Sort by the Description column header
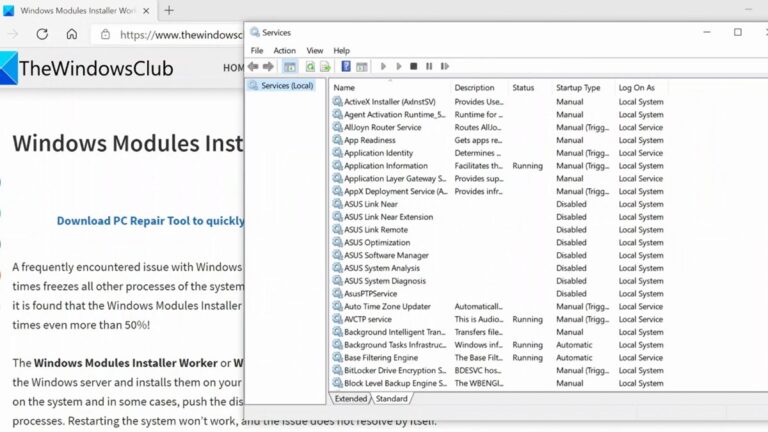The image size is (768, 432). pos(479,88)
